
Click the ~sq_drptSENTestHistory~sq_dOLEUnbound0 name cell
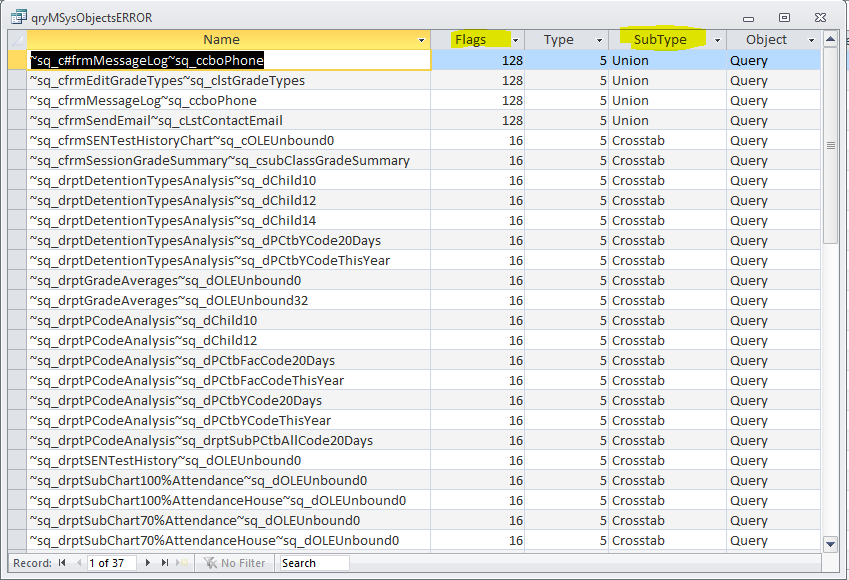(x=228, y=461)
